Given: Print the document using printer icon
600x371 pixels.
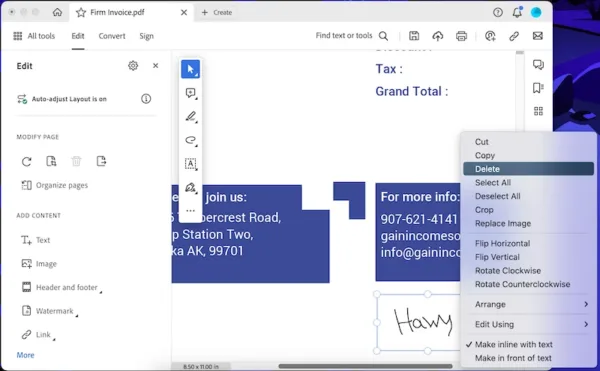Looking at the screenshot, I should (461, 36).
